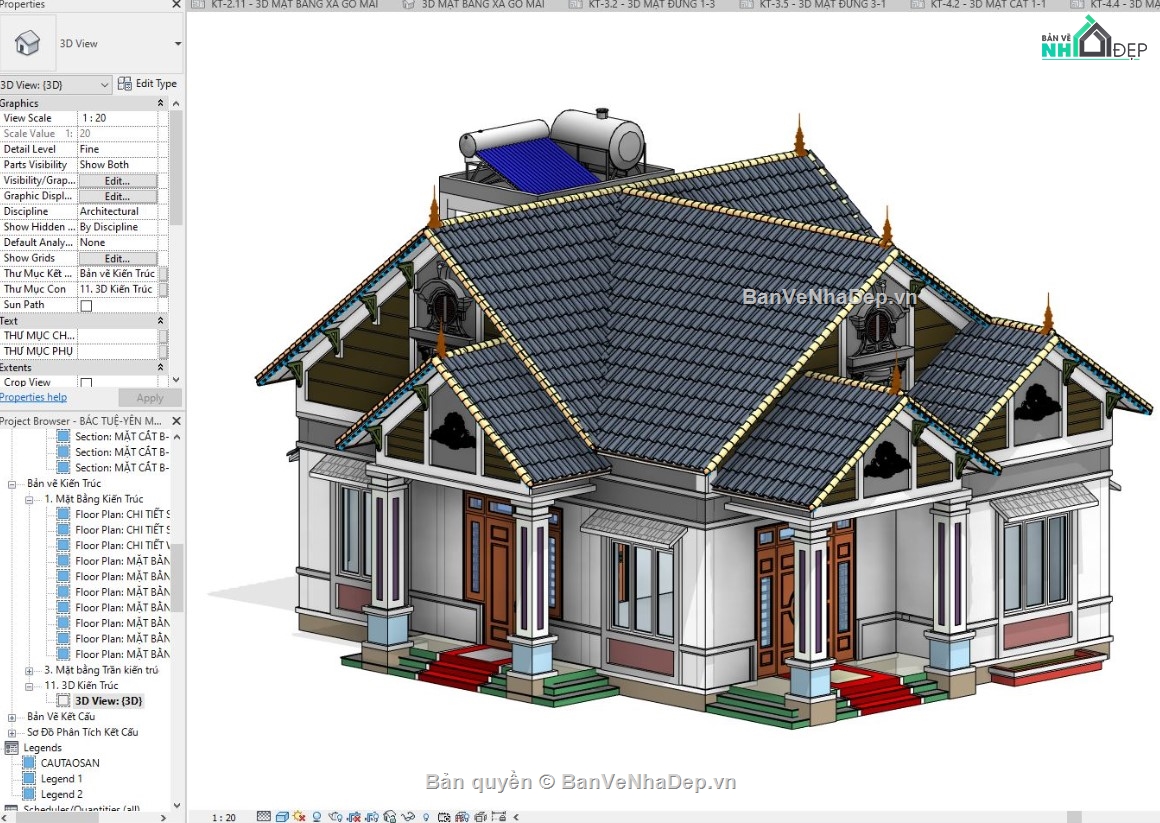Click the 3D View: {3D} item icon
The height and width of the screenshot is (823, 1160).
[x=64, y=700]
